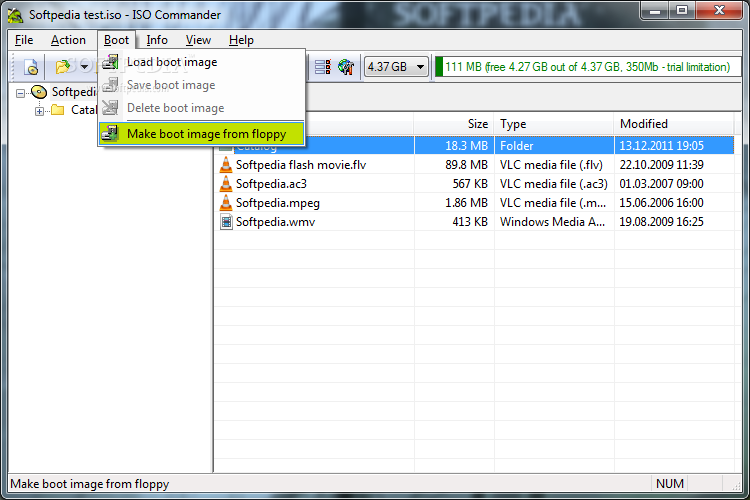This screenshot has height=500, width=750.
Task: Select the file Softpedia.ac3
Action: (271, 184)
